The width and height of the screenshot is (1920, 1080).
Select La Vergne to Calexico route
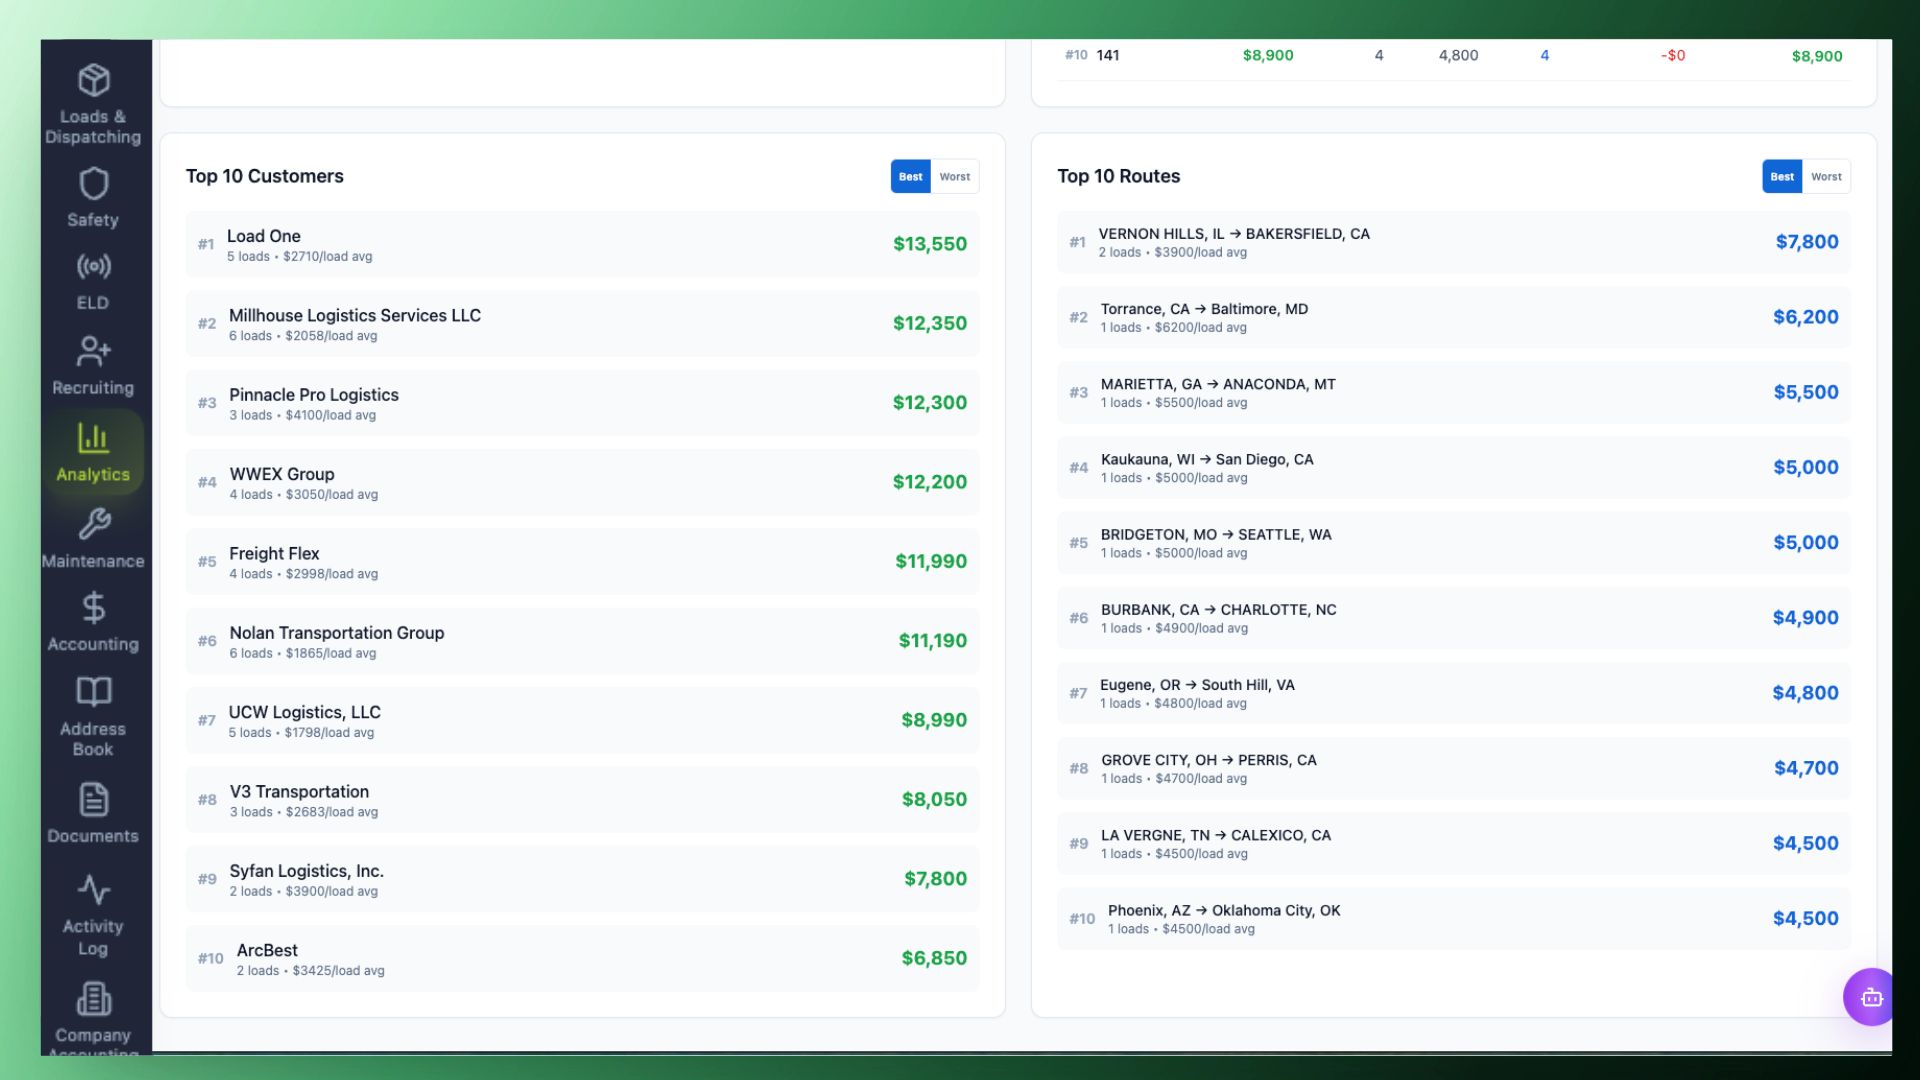coord(1454,843)
